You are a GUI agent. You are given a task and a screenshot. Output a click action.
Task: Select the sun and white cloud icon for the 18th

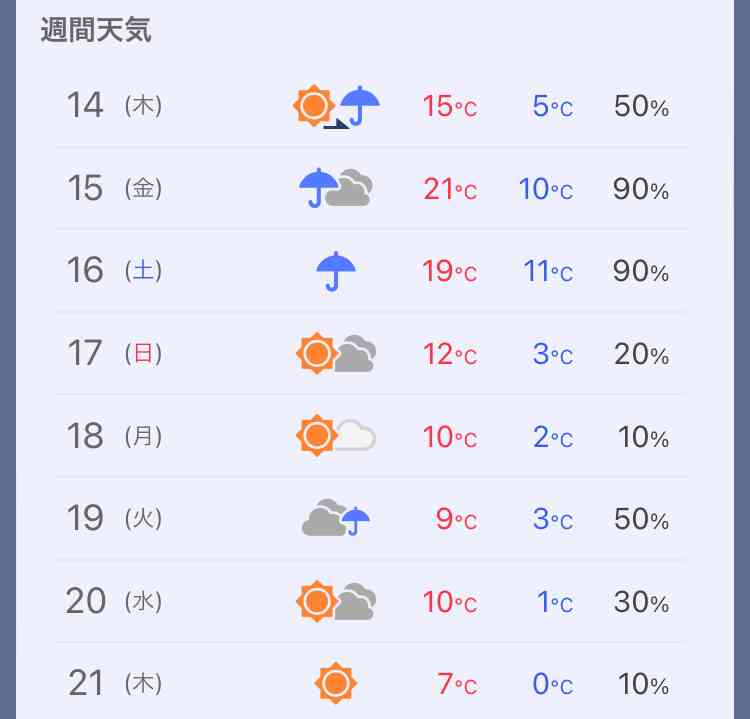point(336,436)
